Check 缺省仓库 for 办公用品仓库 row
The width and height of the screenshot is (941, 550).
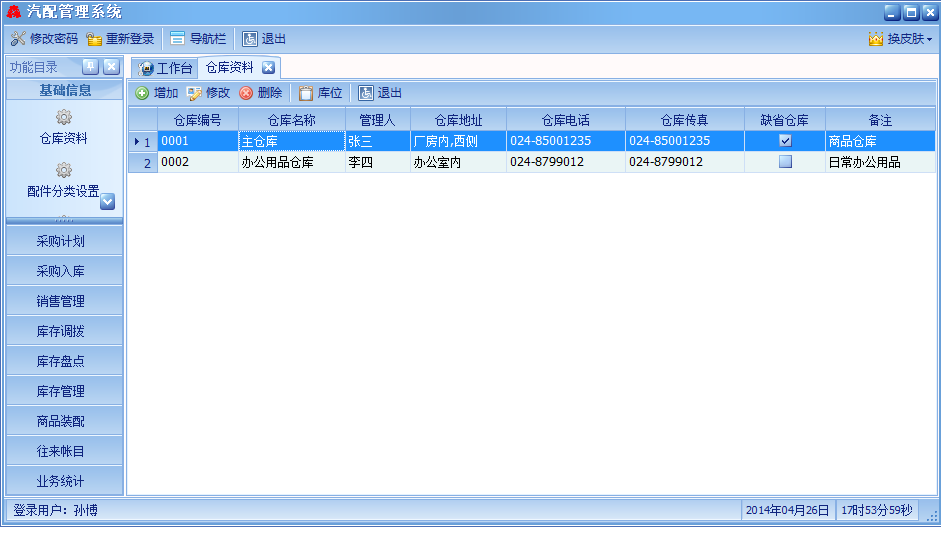[785, 162]
